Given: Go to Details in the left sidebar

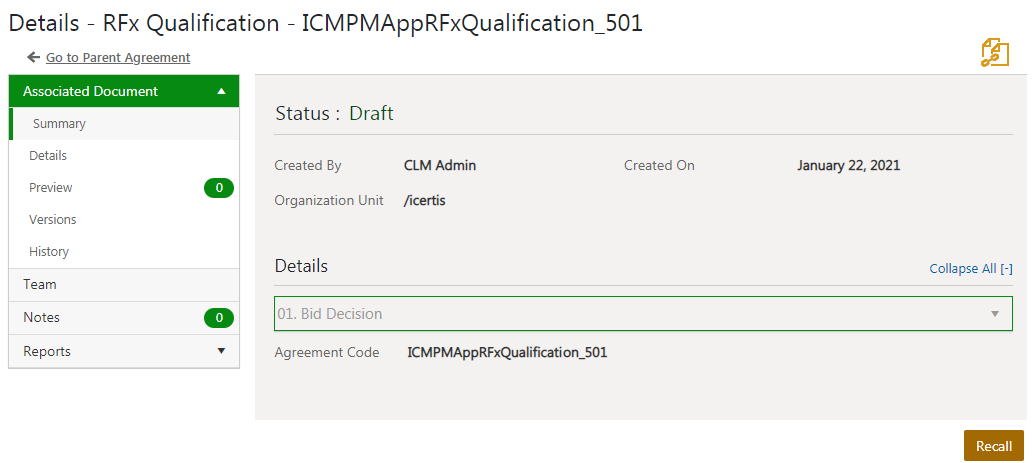Looking at the screenshot, I should (48, 156).
